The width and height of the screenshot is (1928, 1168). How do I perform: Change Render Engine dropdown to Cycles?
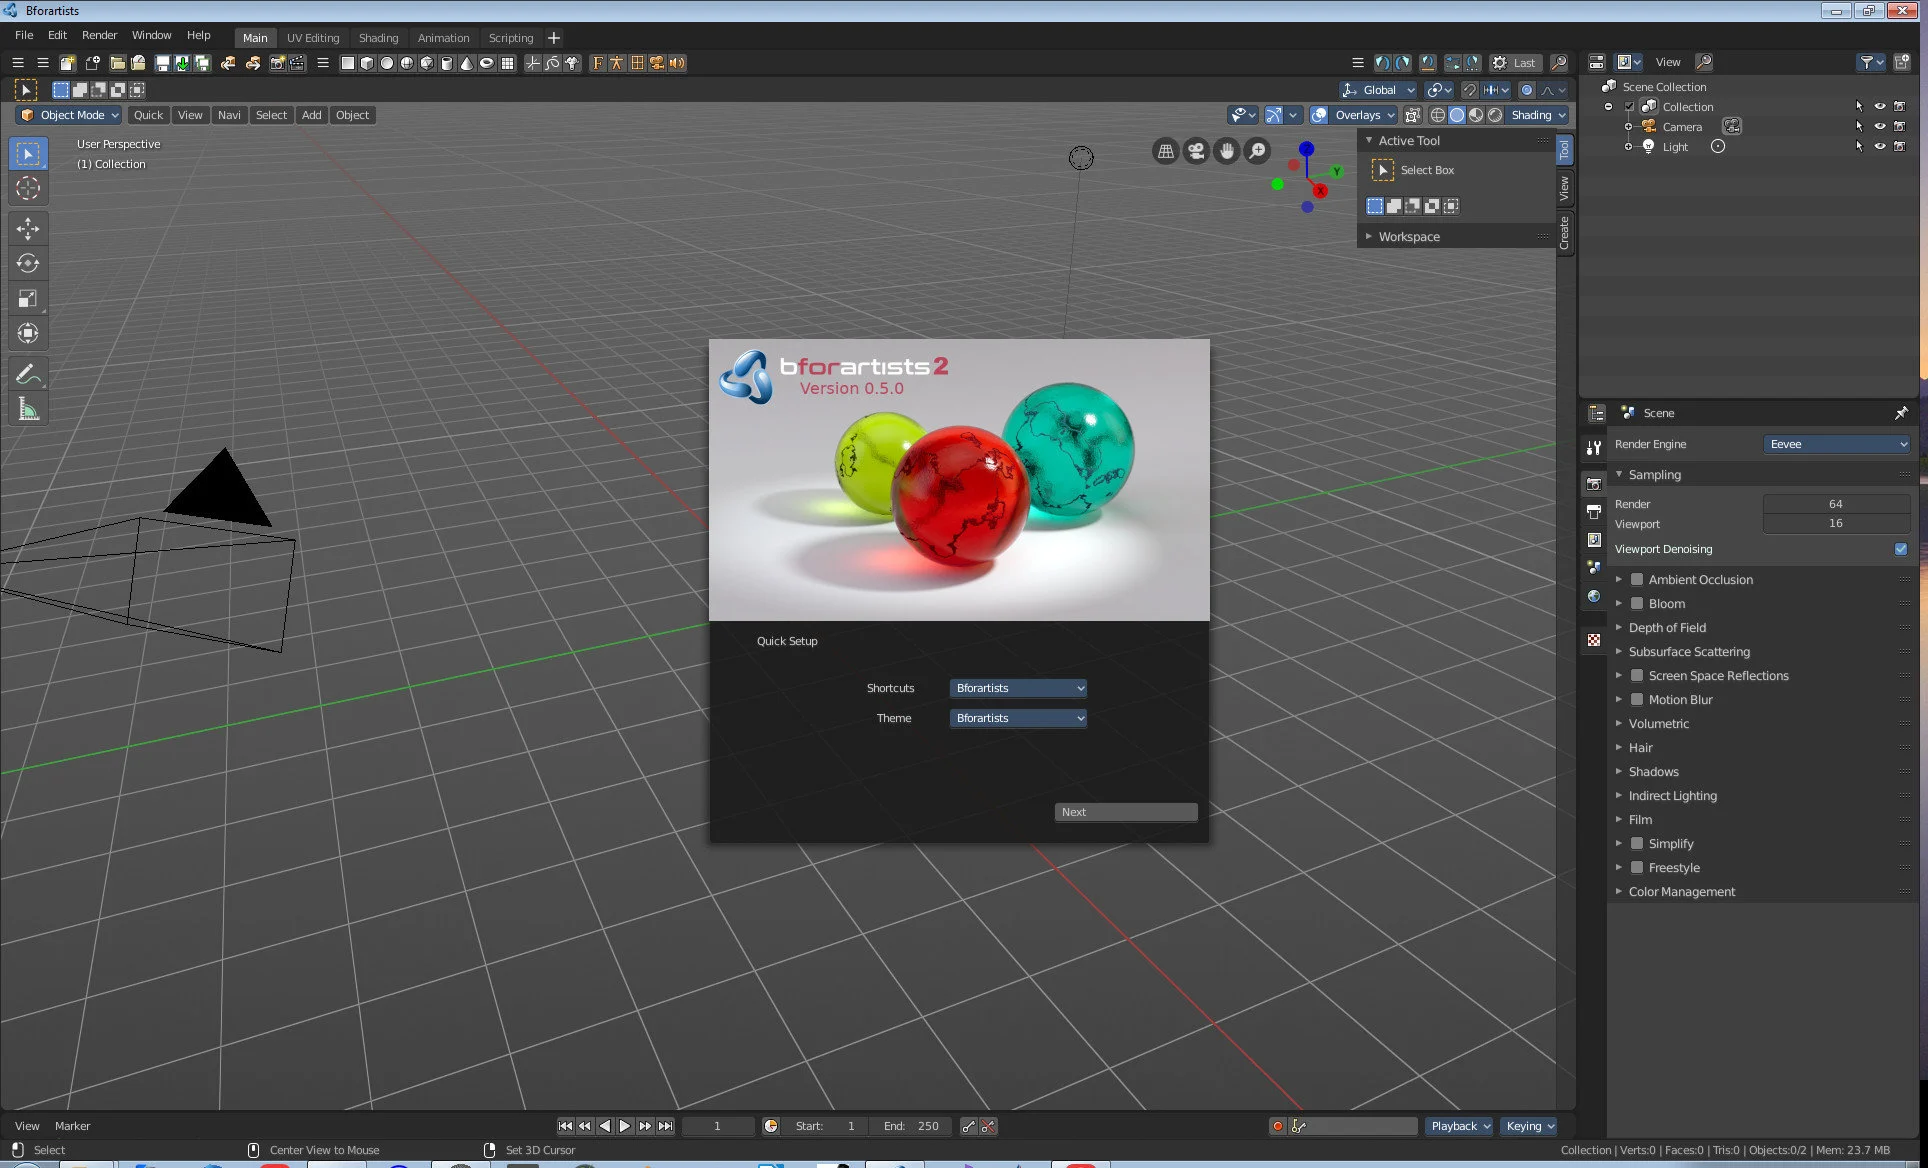(x=1836, y=442)
